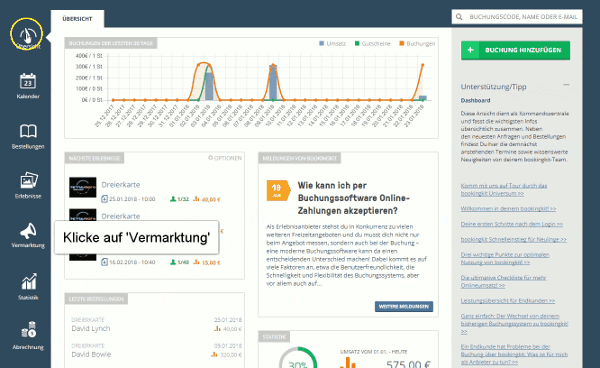600x368 pixels.
Task: Collapse the Unterstützung/Tipp panel
Action: pyautogui.click(x=566, y=85)
